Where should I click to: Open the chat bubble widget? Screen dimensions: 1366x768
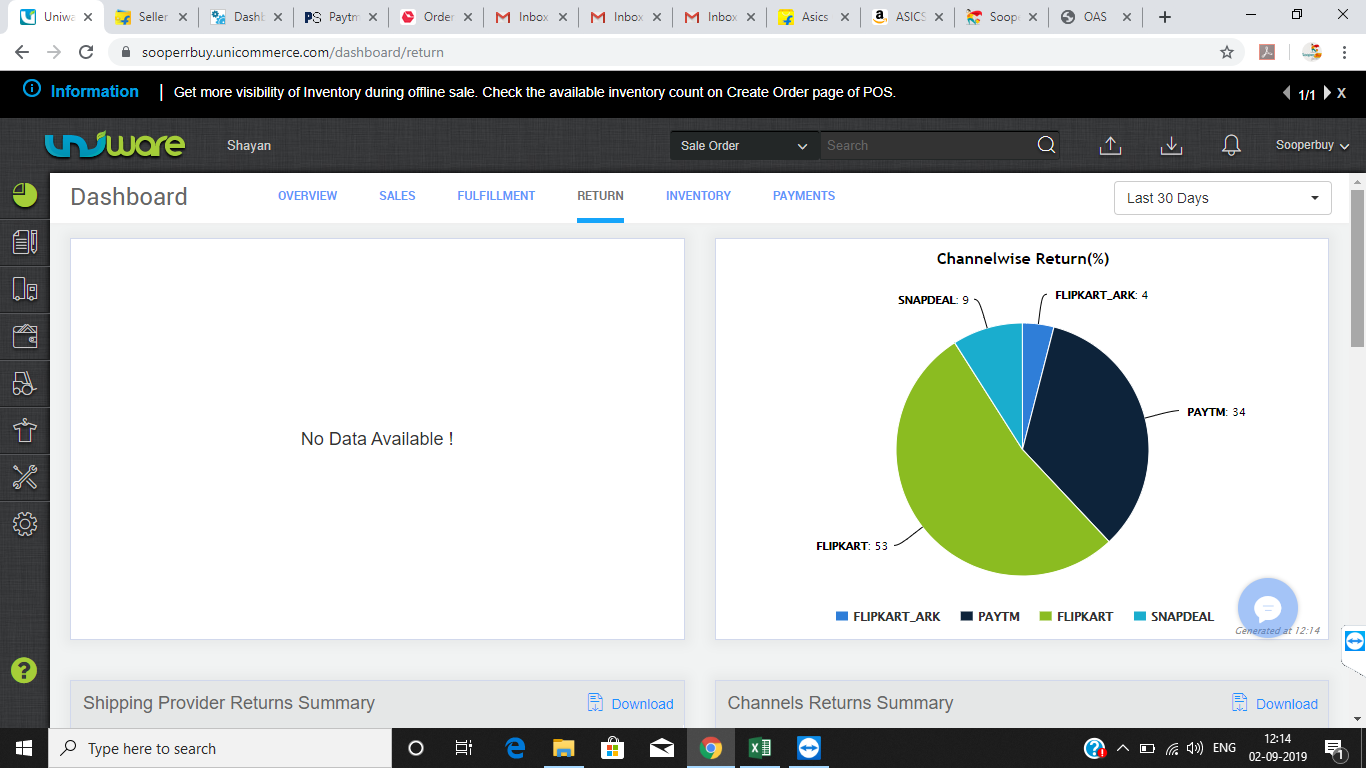(1267, 608)
